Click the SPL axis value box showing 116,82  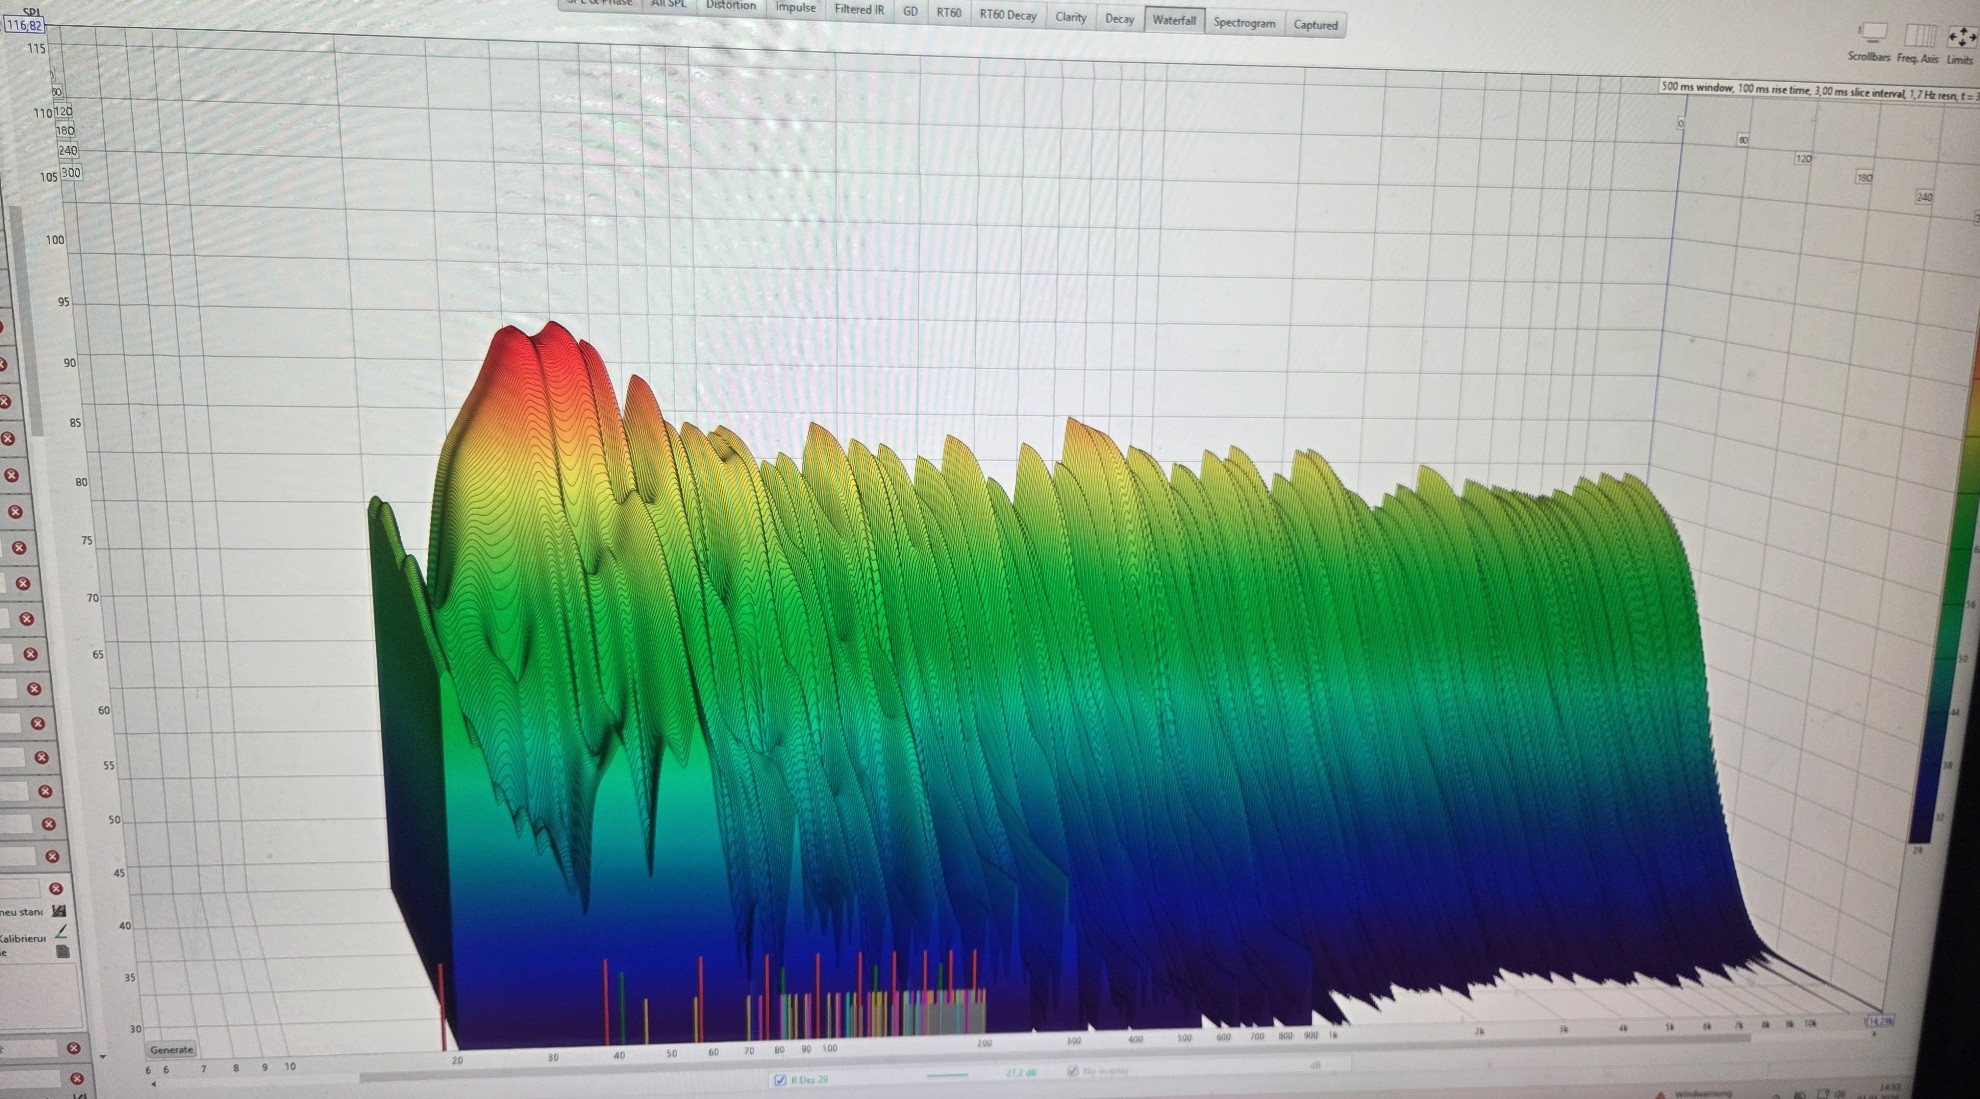click(25, 25)
